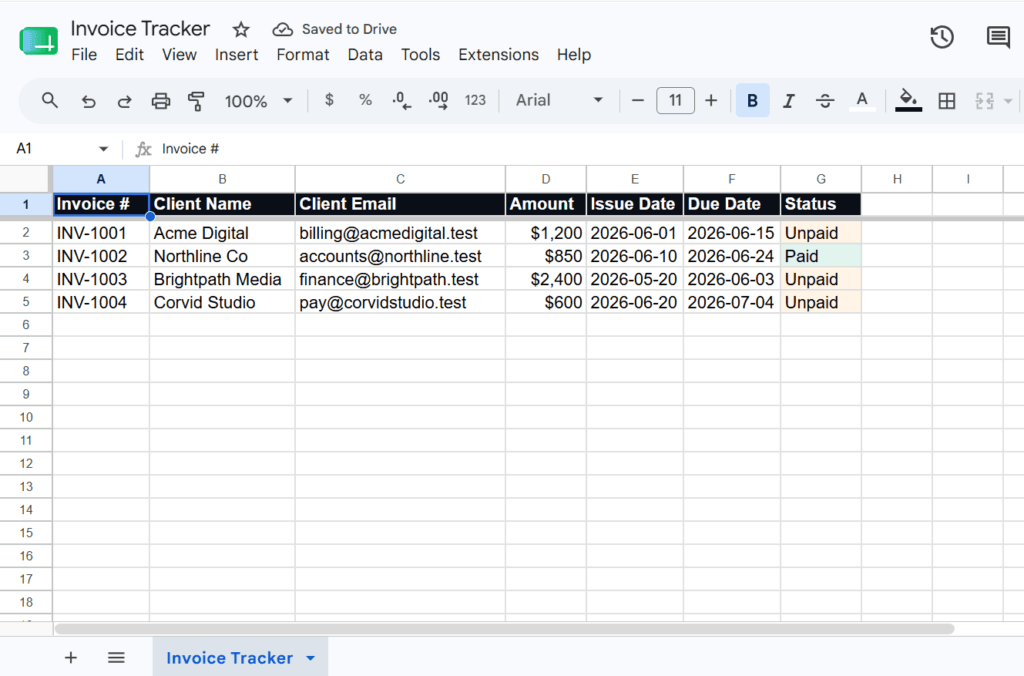Open the fill color picker
The height and width of the screenshot is (676, 1024).
[908, 101]
